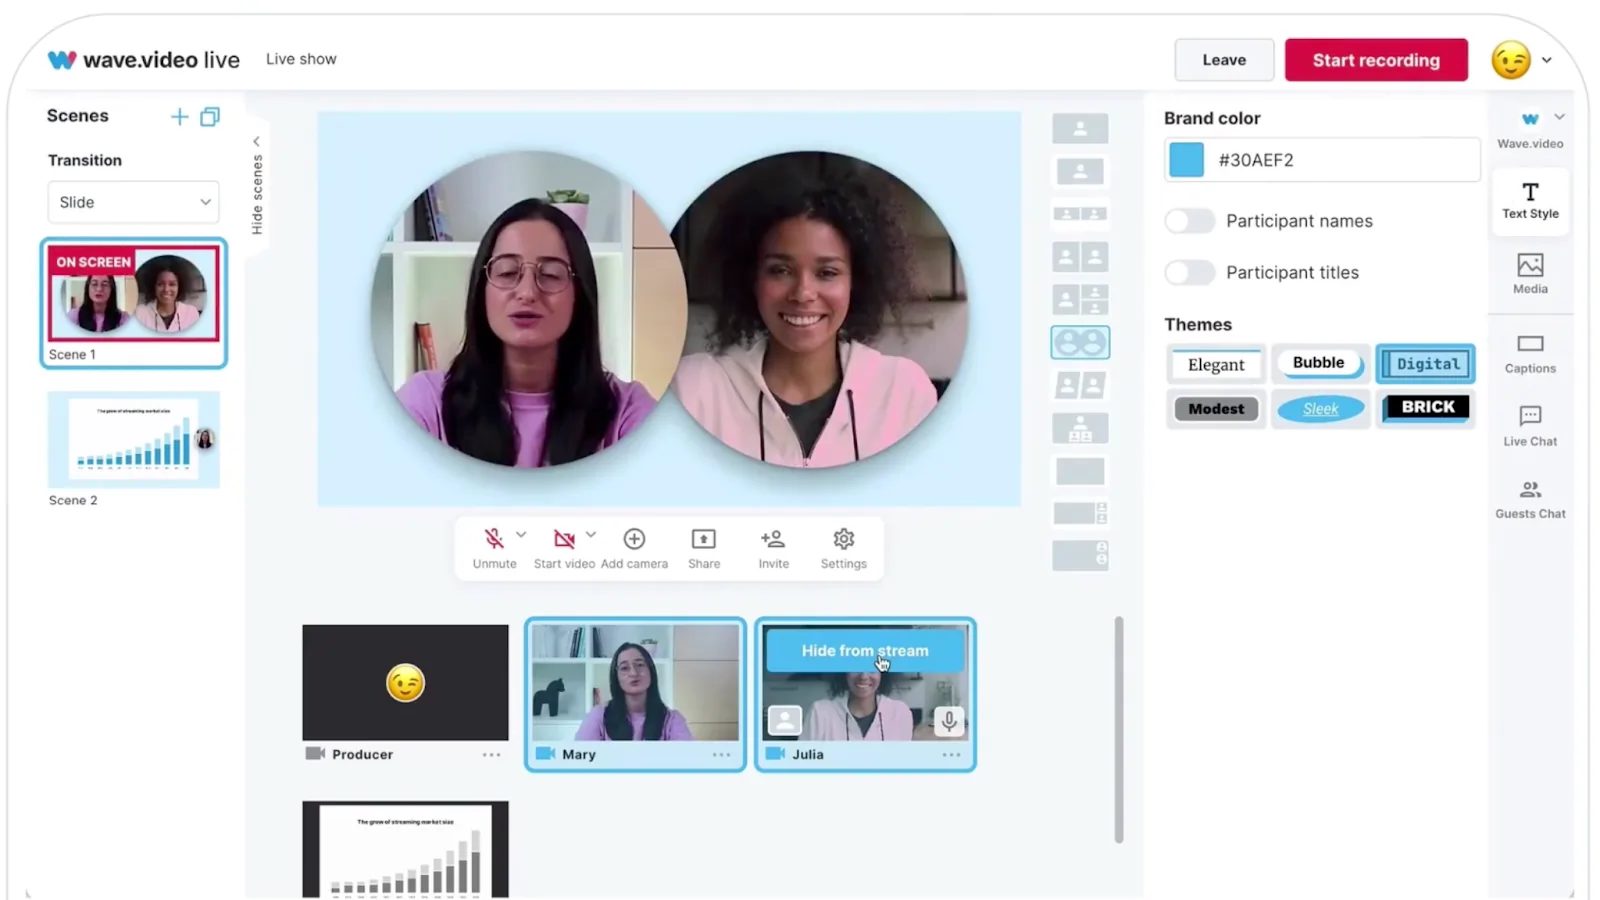This screenshot has height=900, width=1600.
Task: Open the Text Style panel
Action: coord(1529,200)
